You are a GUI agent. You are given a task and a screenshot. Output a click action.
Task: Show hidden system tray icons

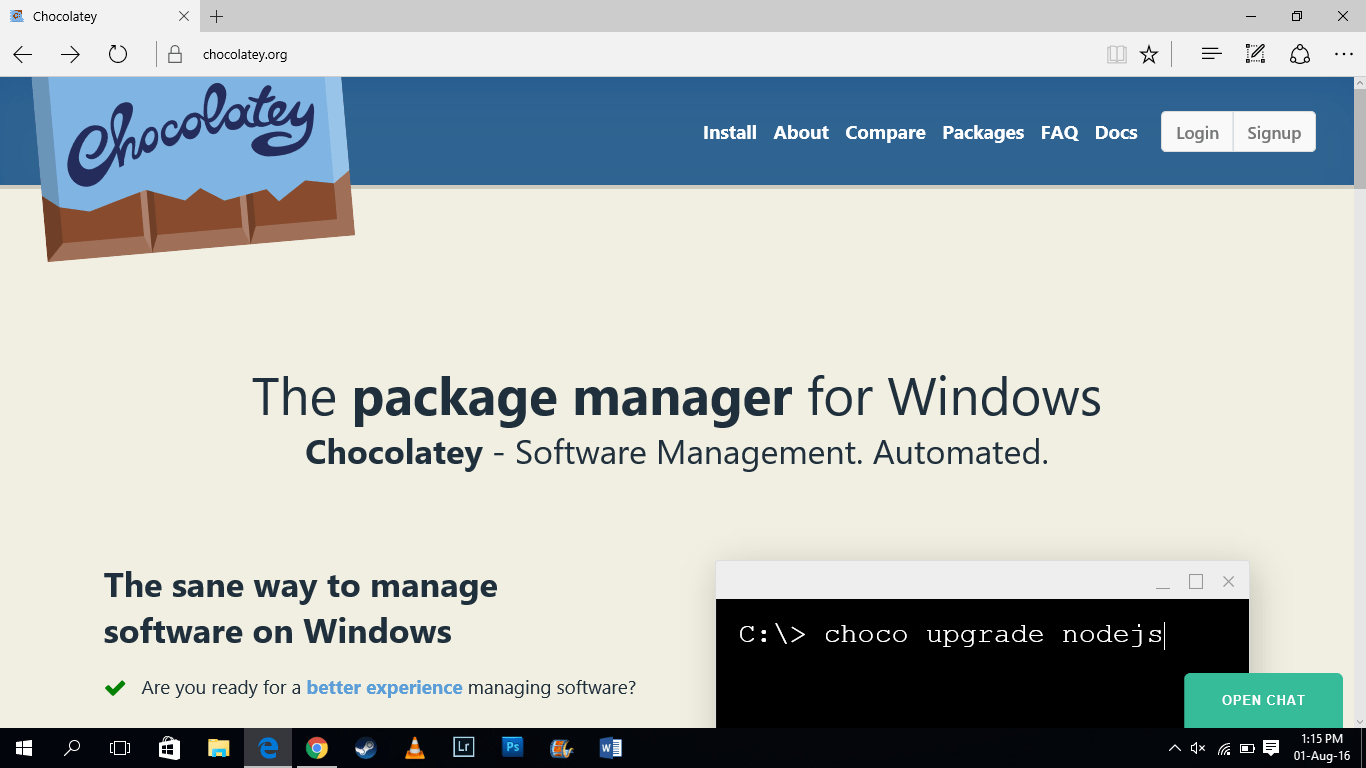point(1175,748)
